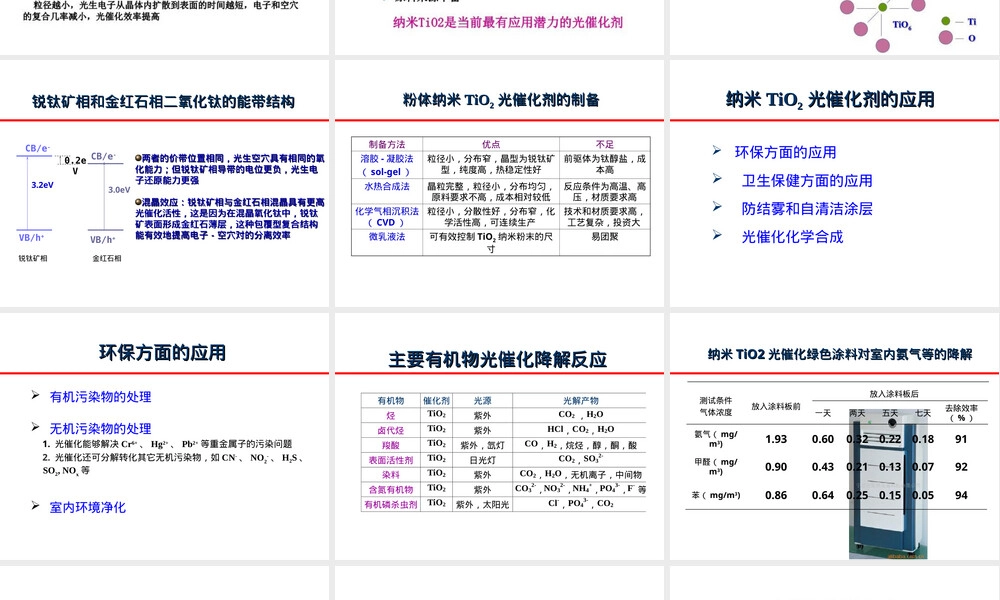This screenshot has width=1000, height=600.
Task: Click the 紫外, 太阳光 light source cell
Action: [482, 504]
